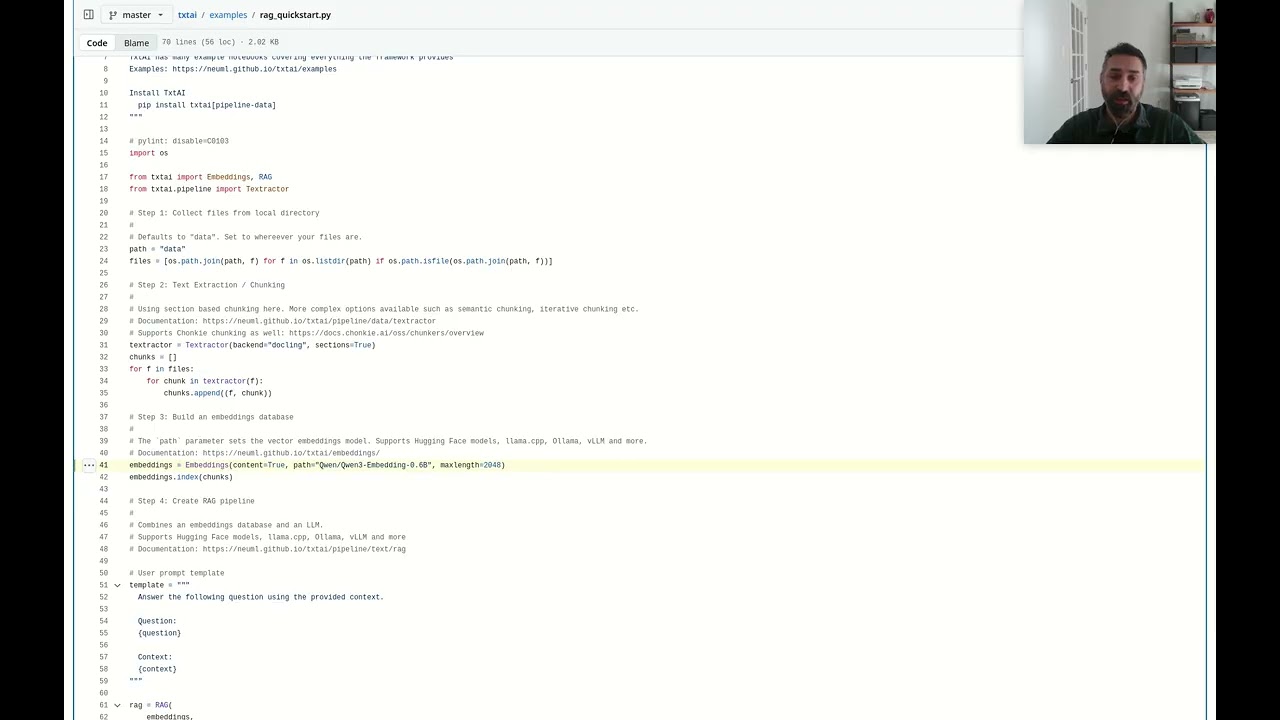This screenshot has width=1280, height=720.
Task: Click the git branch icon beside master
Action: (x=114, y=15)
